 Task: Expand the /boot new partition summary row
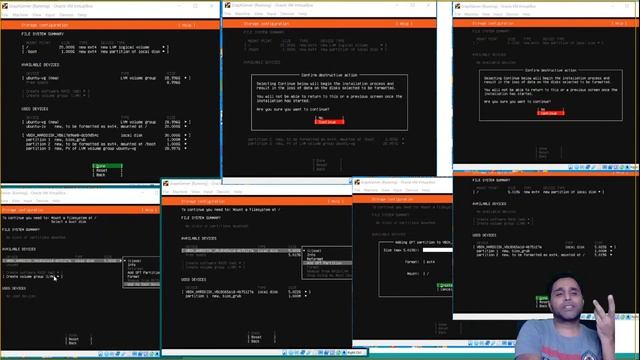pyautogui.click(x=95, y=52)
